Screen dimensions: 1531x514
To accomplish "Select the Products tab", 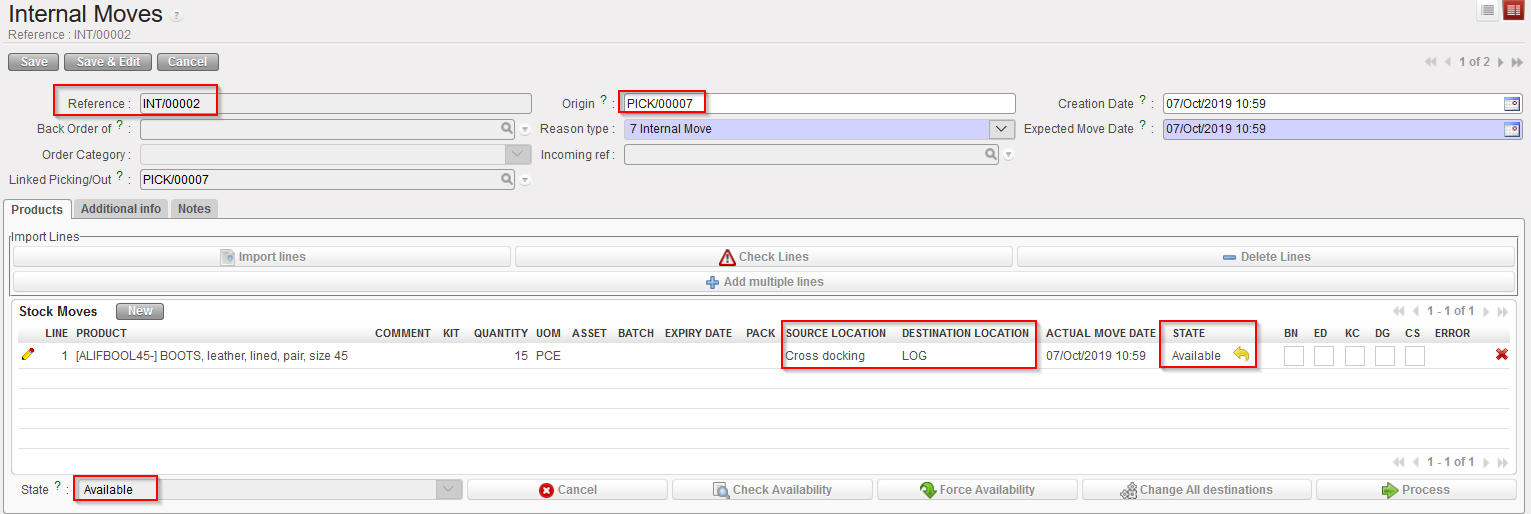I will (x=37, y=209).
